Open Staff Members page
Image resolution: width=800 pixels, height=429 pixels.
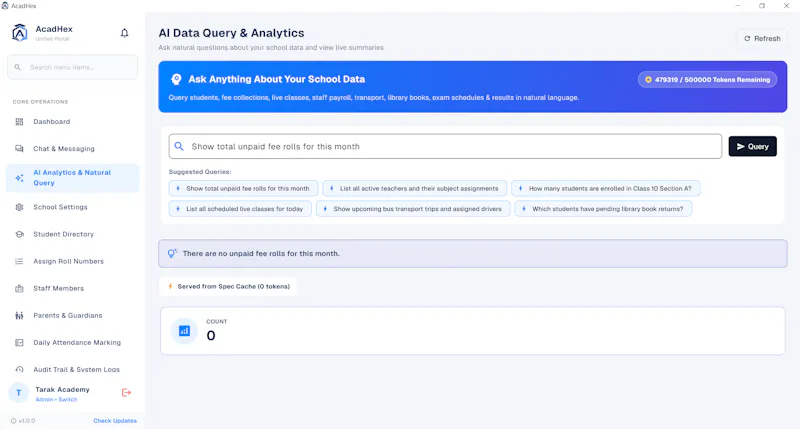coord(72,289)
